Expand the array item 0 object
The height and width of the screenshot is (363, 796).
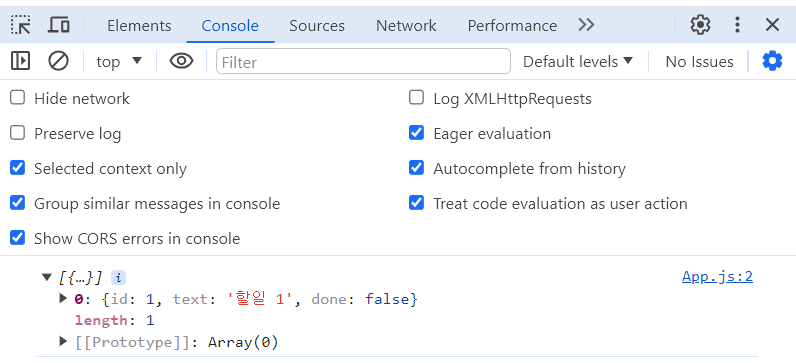click(63, 299)
